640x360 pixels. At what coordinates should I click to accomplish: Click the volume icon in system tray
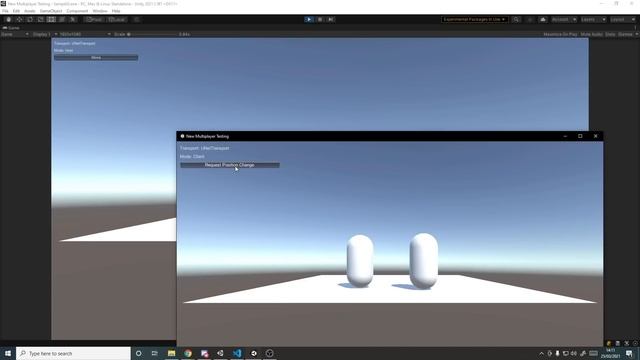click(x=574, y=353)
